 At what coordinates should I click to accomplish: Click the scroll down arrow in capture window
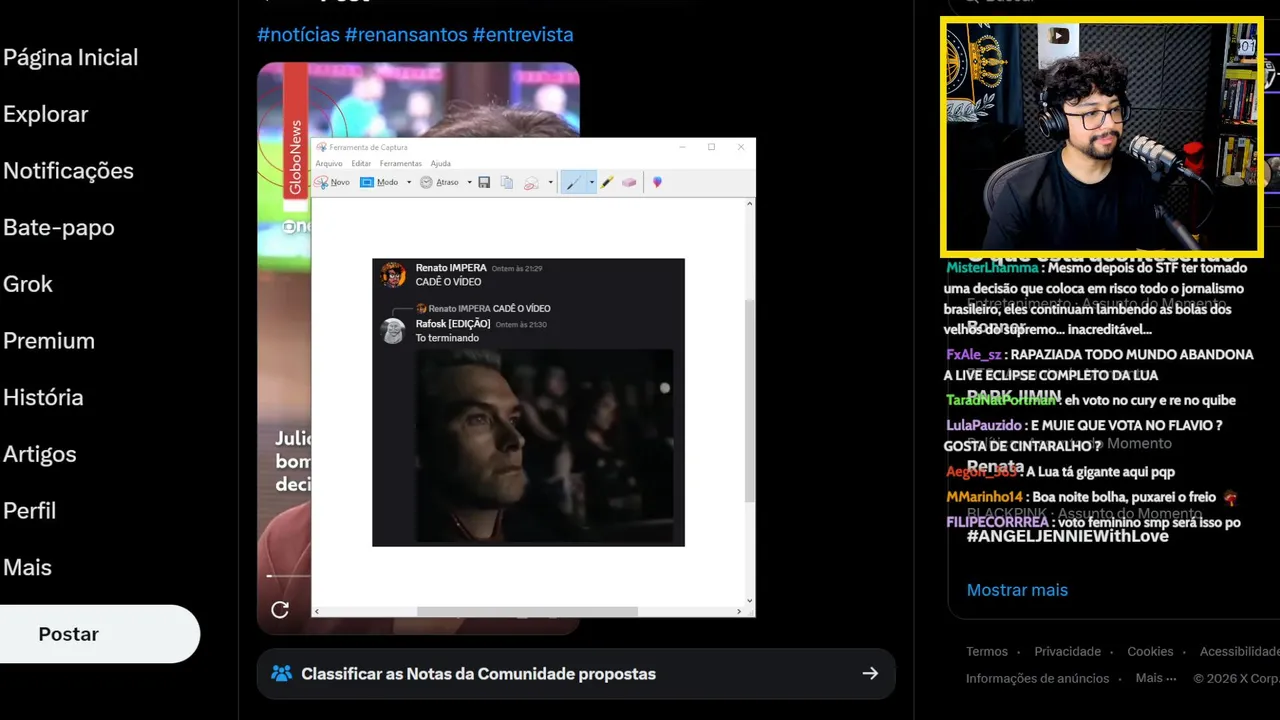click(x=750, y=601)
